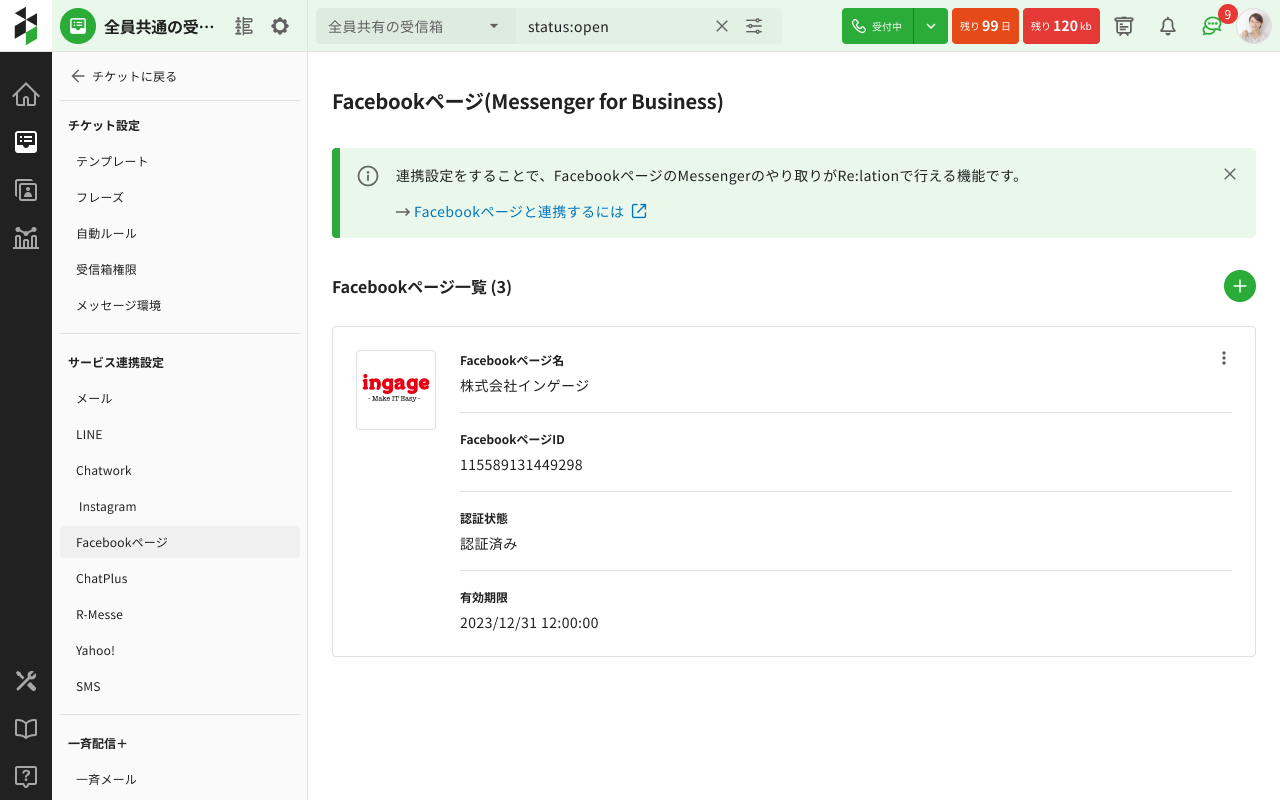Add a new Facebook page with plus button
Image resolution: width=1280 pixels, height=800 pixels.
[x=1239, y=287]
